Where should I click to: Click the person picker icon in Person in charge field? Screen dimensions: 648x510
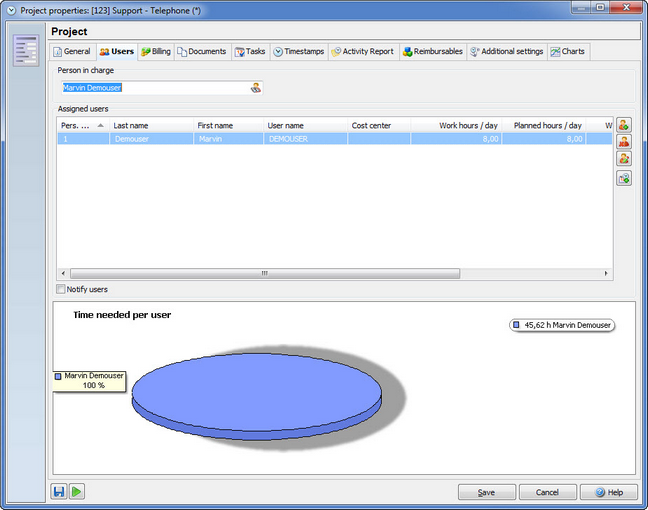click(x=256, y=88)
